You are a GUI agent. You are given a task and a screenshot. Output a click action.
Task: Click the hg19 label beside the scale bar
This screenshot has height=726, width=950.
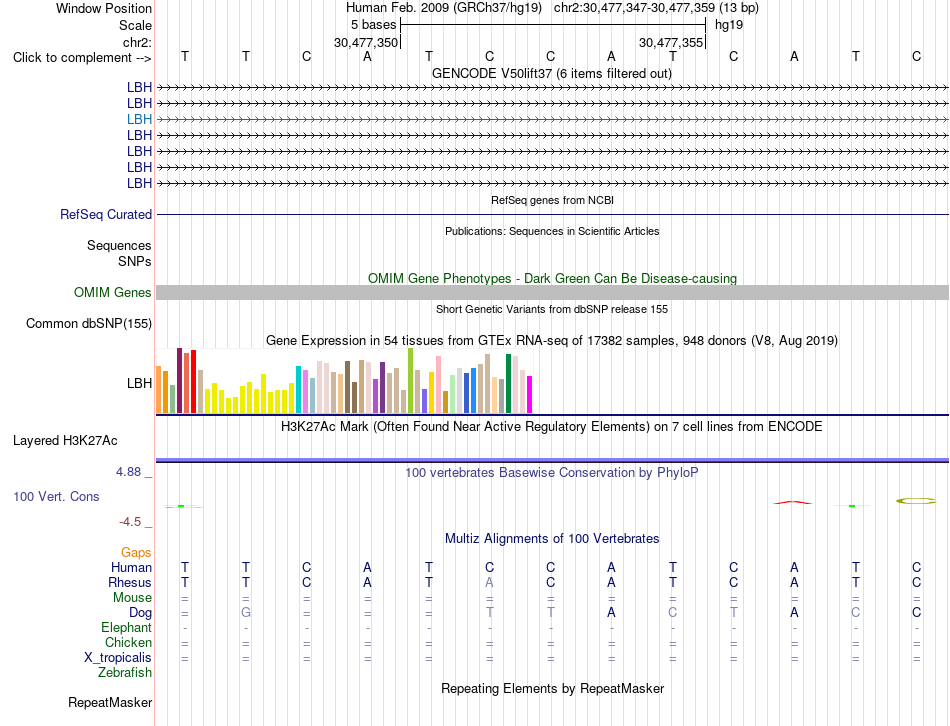coord(729,25)
